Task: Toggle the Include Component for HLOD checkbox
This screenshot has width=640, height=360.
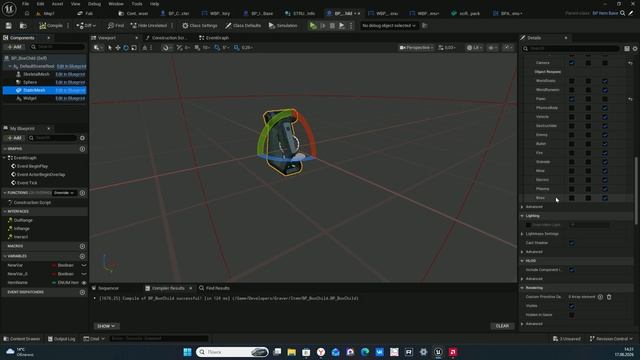Action: point(572,270)
